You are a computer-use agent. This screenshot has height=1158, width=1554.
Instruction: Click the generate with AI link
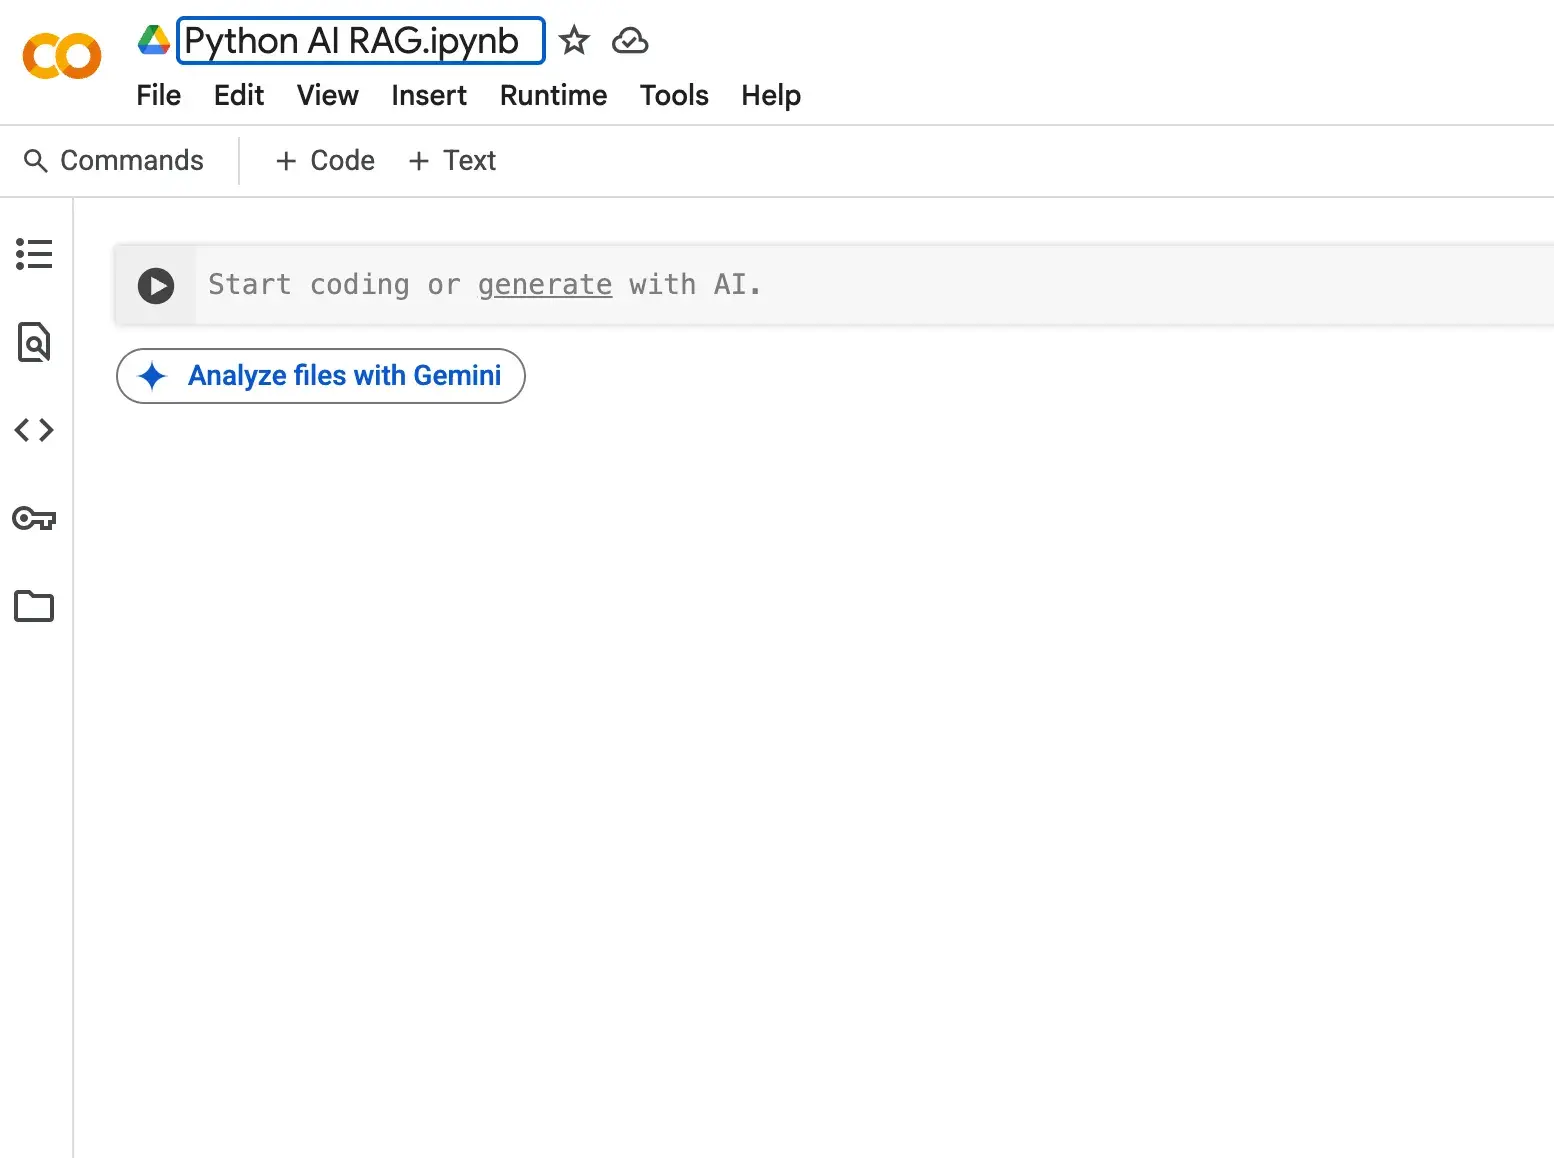[x=544, y=285]
